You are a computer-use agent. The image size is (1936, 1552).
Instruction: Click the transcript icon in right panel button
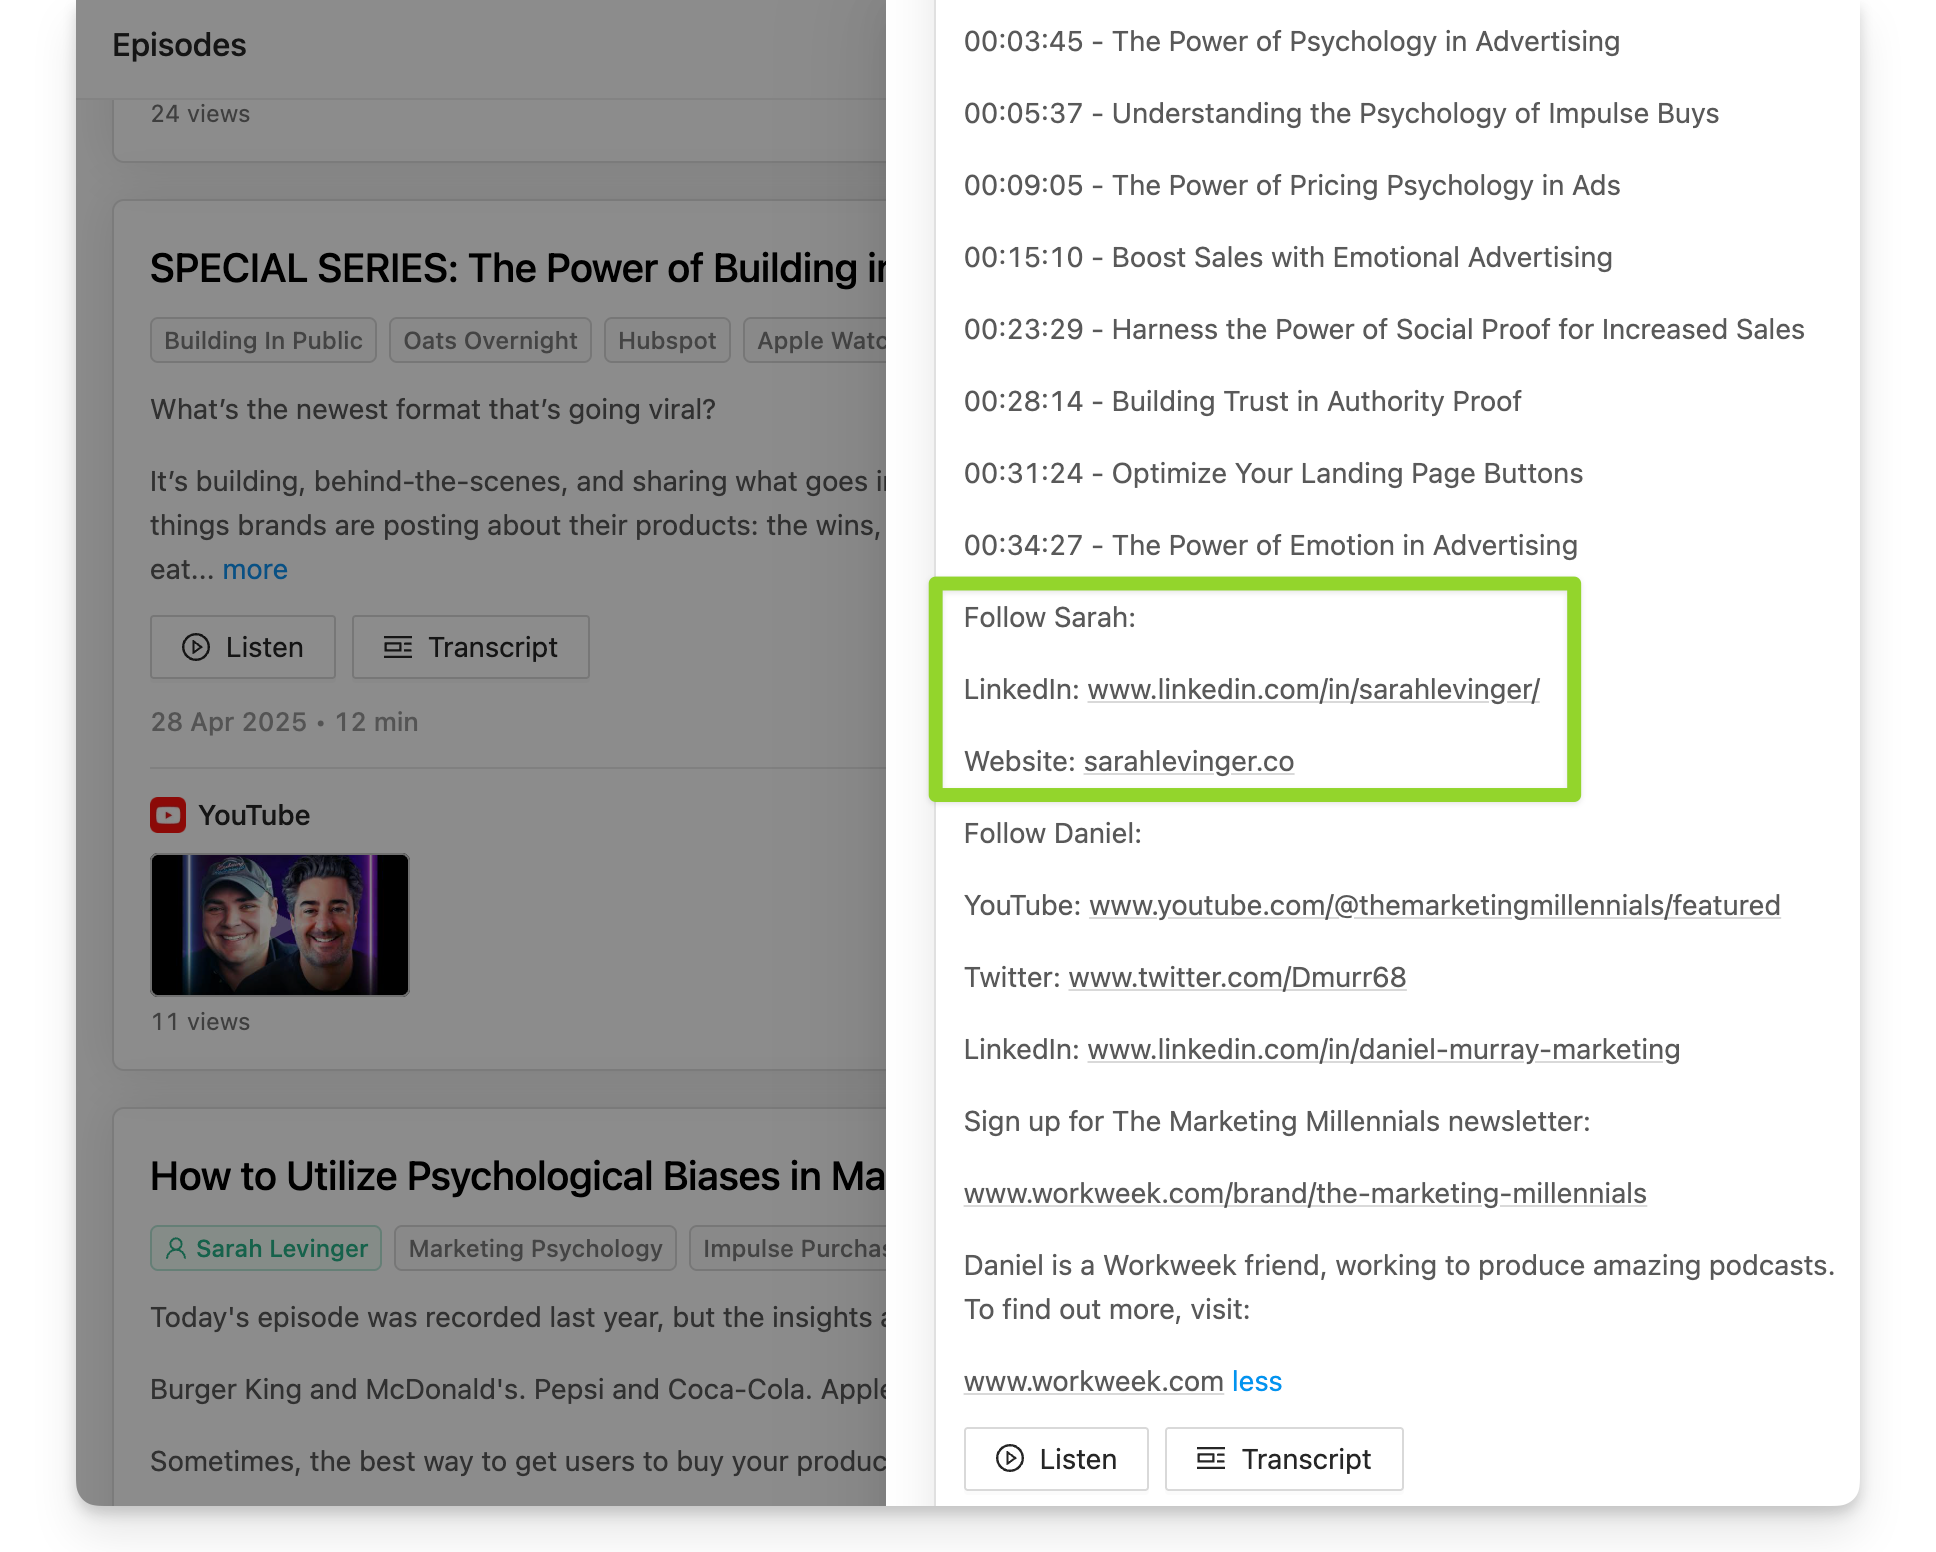[x=1211, y=1459]
